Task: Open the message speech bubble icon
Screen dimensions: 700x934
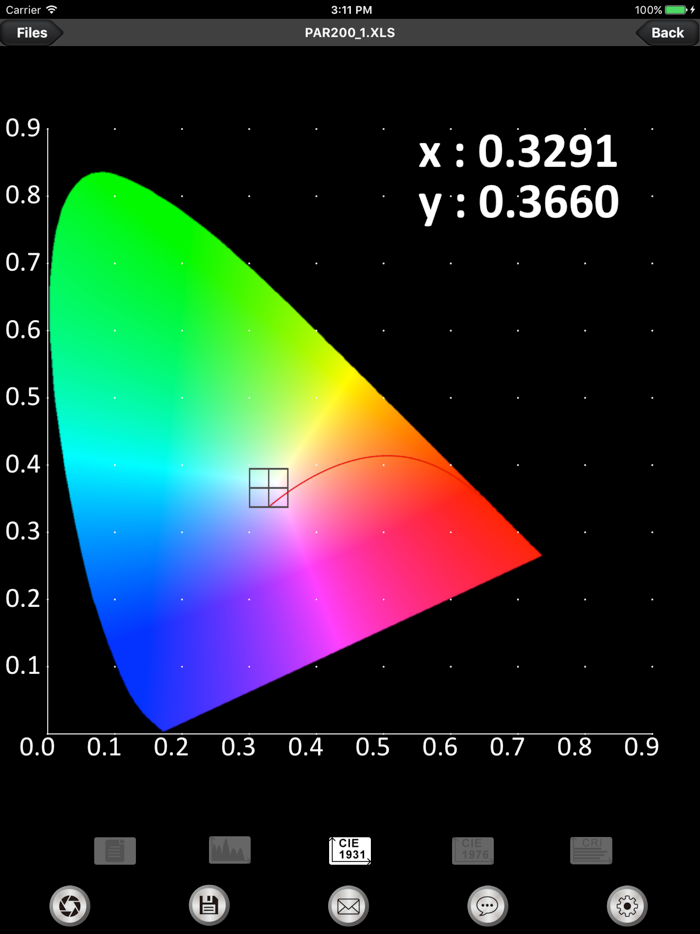Action: click(x=488, y=906)
